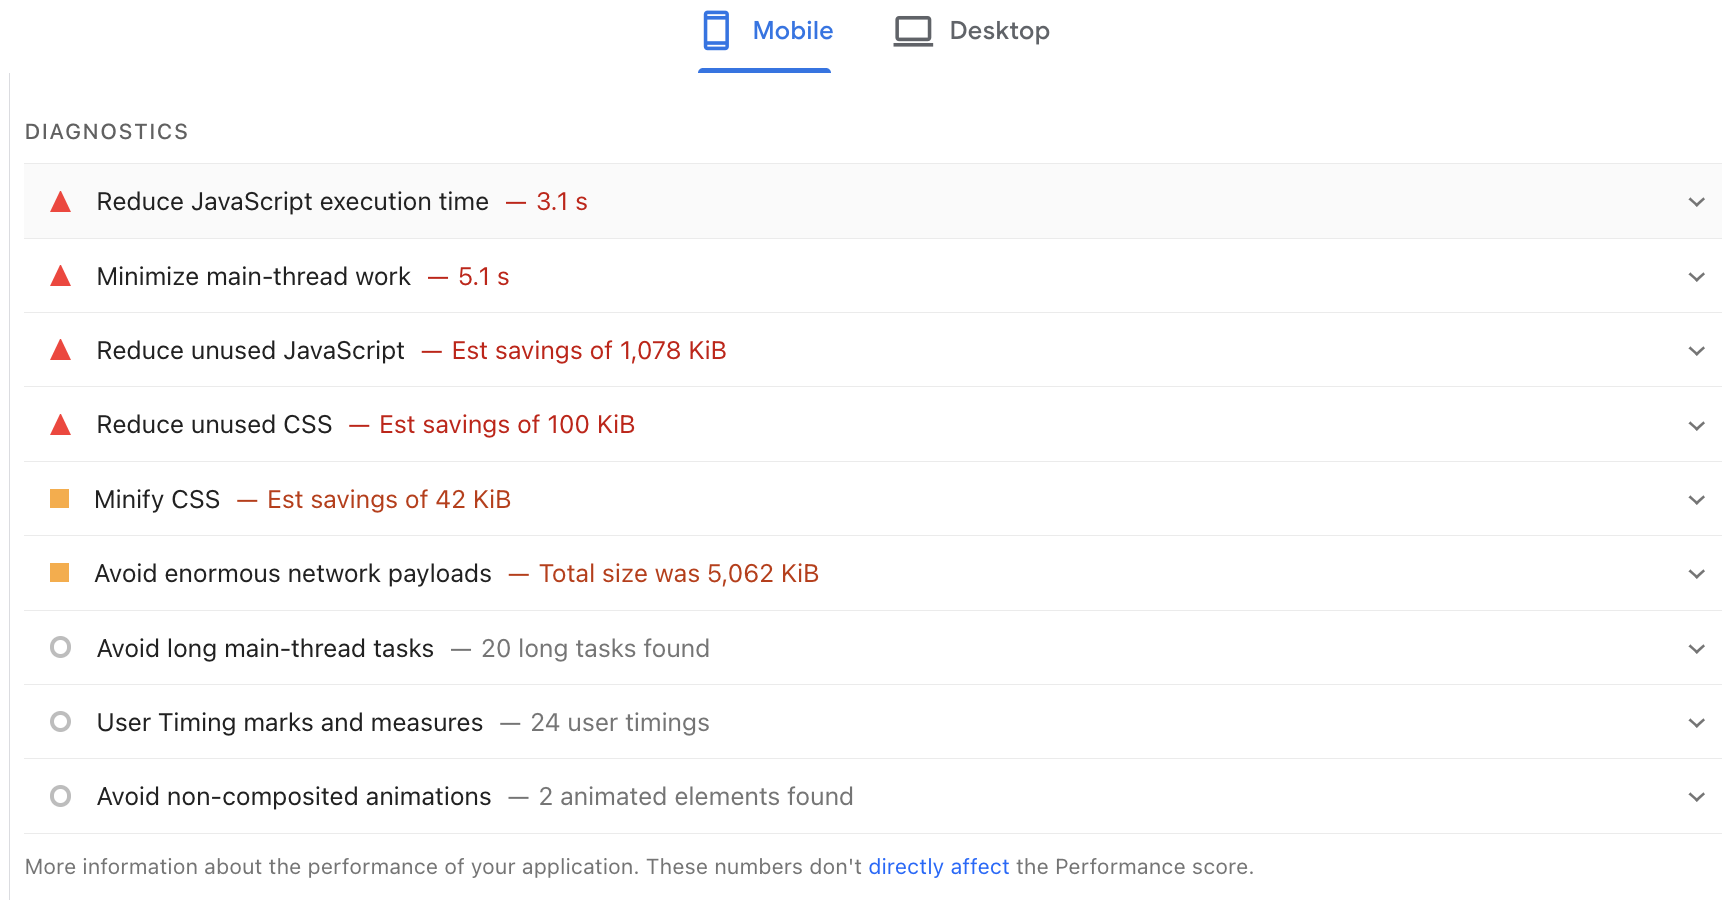1728x900 pixels.
Task: Click the red triangle beside Reduce unused CSS
Action: [60, 424]
